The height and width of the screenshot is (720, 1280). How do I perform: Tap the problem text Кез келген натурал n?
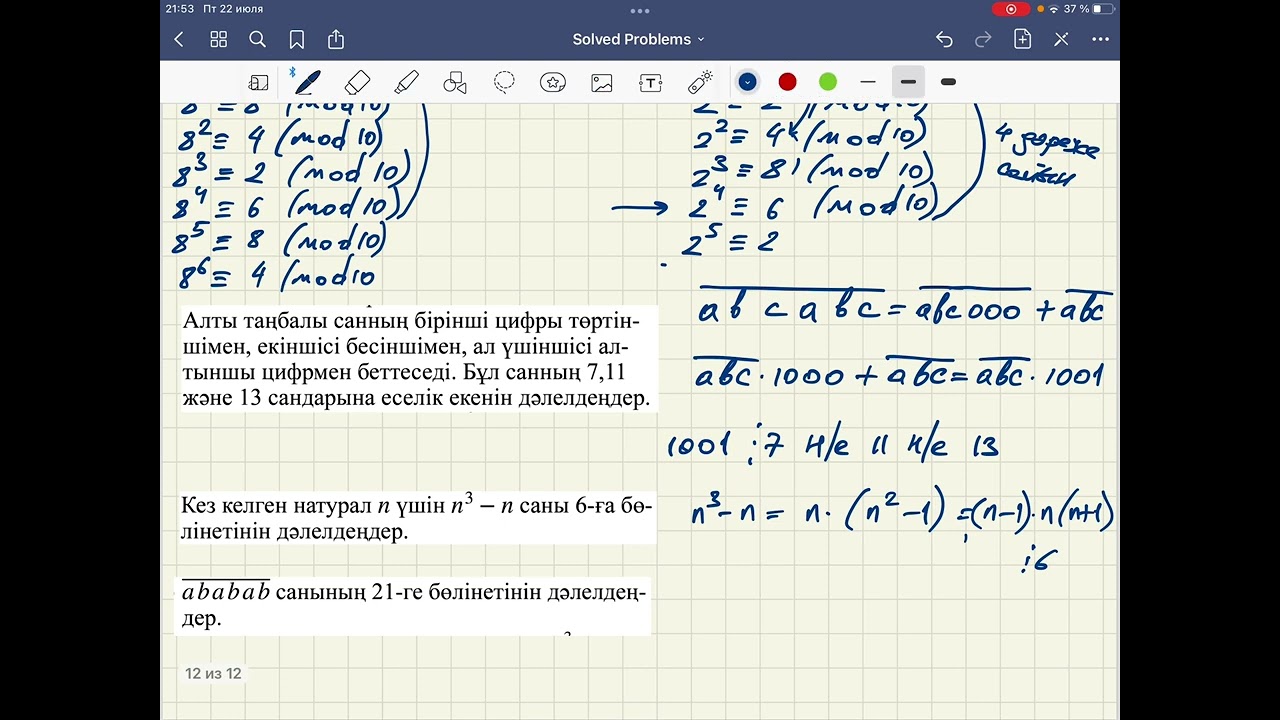(417, 518)
